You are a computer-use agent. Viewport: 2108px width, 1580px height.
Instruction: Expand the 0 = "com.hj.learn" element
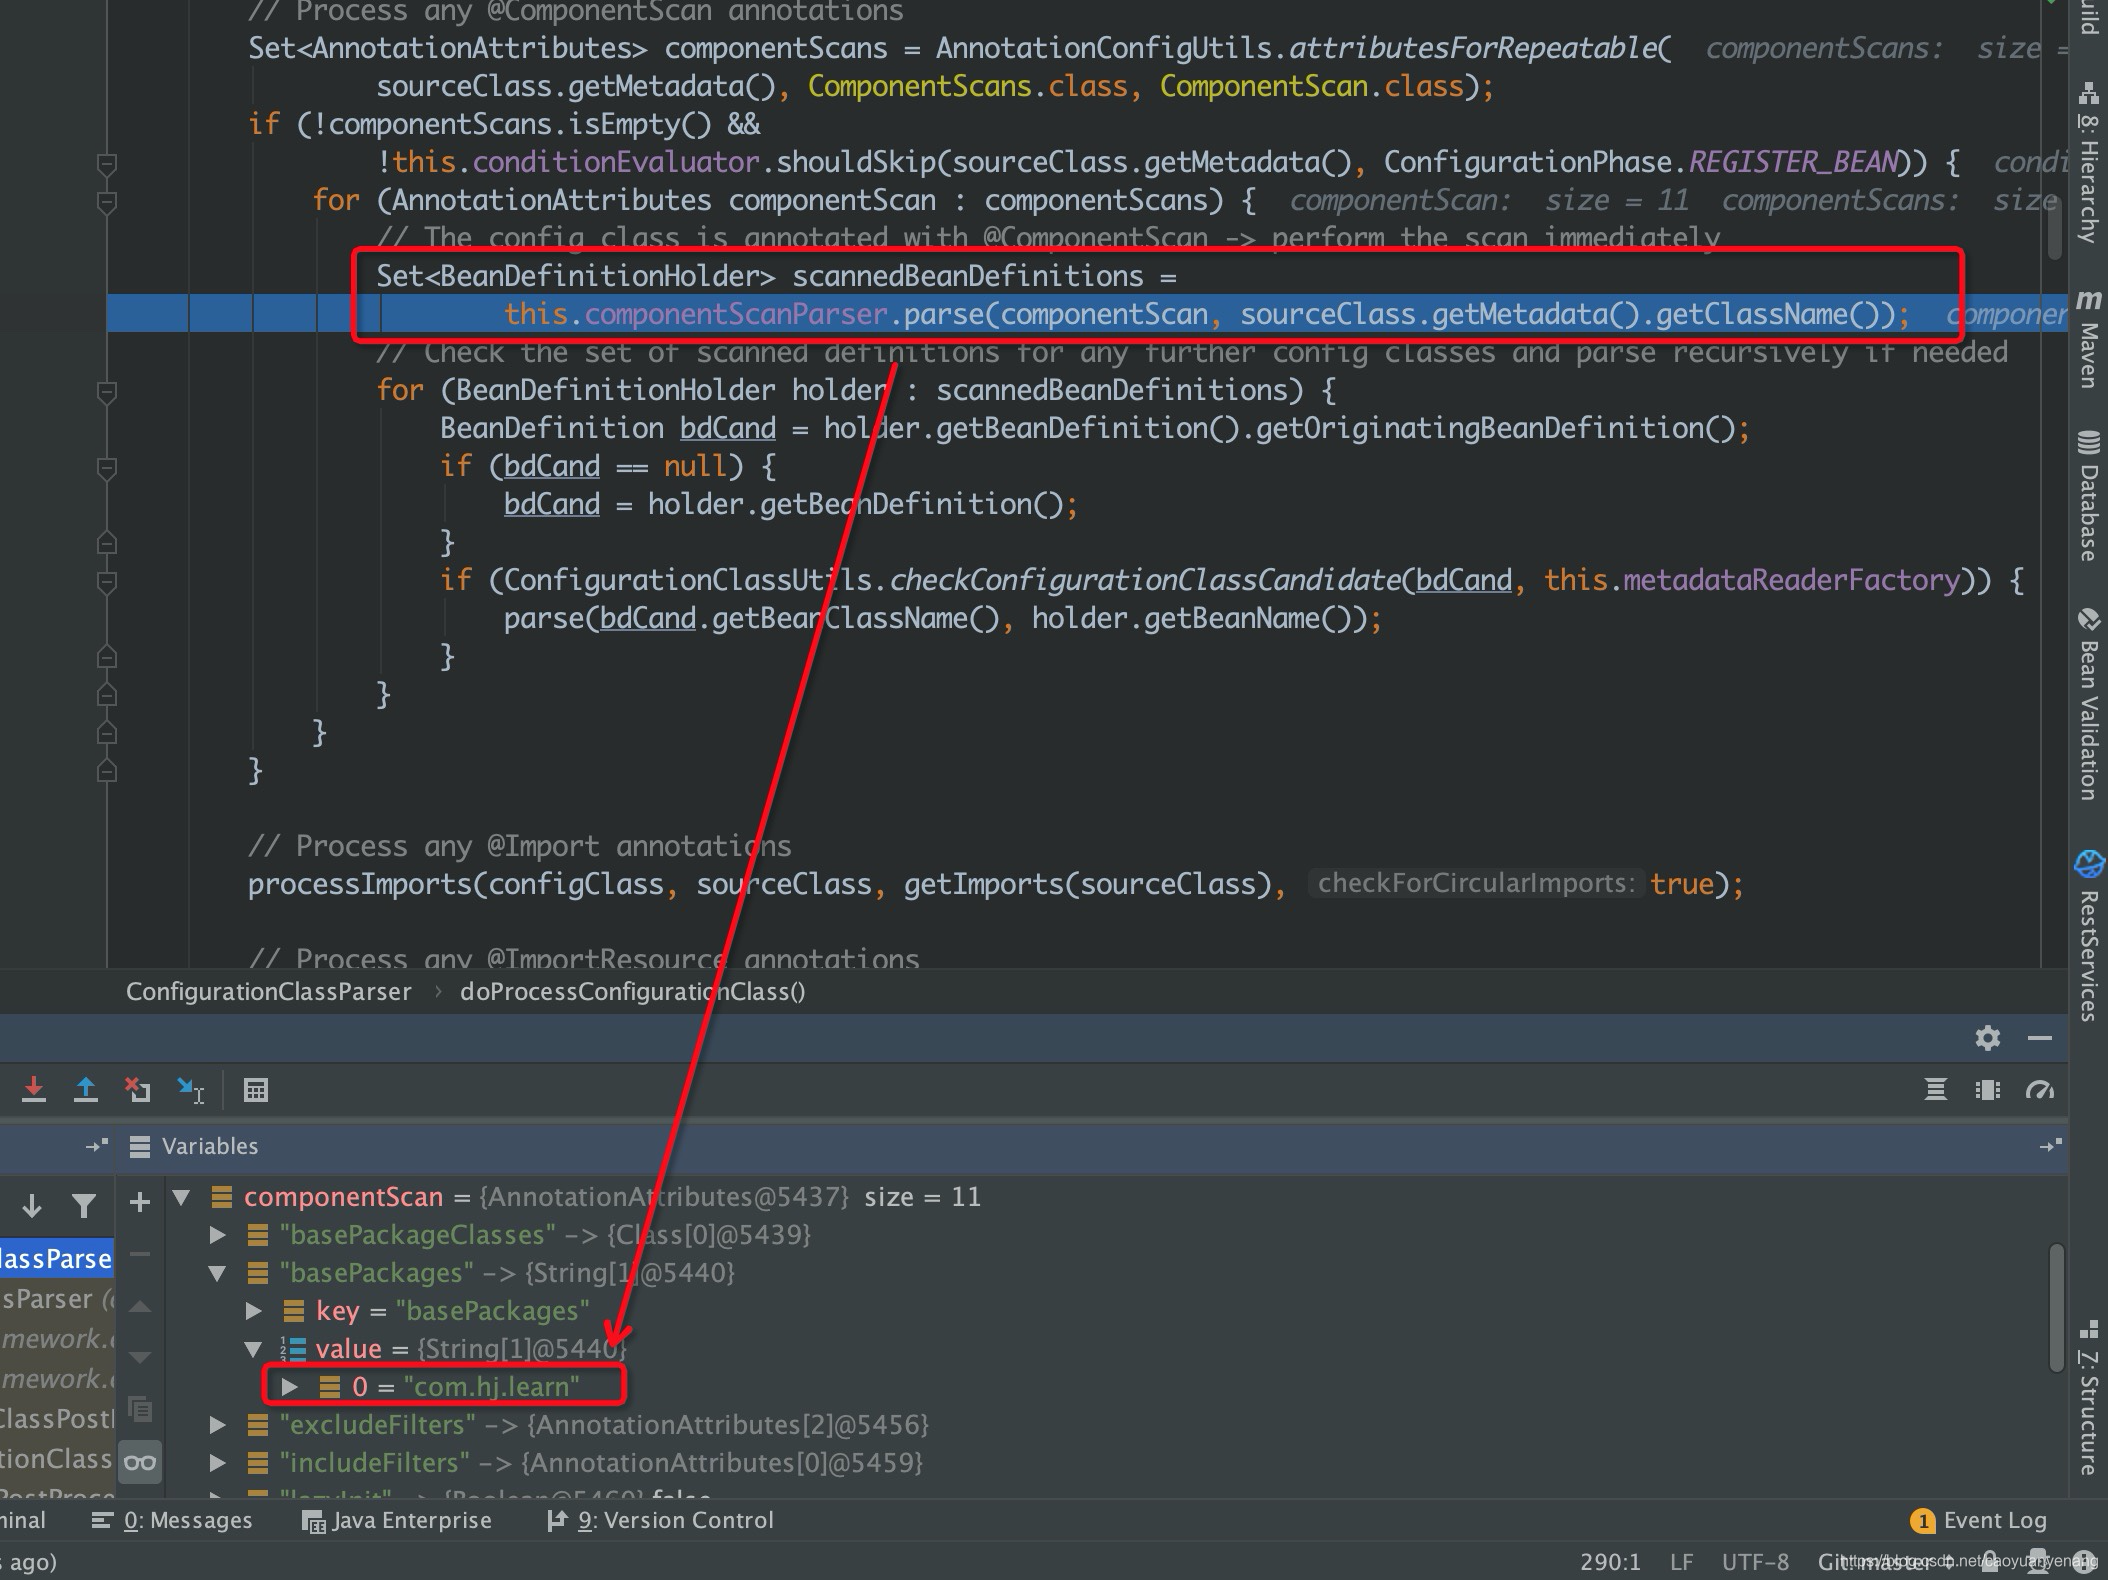[289, 1387]
